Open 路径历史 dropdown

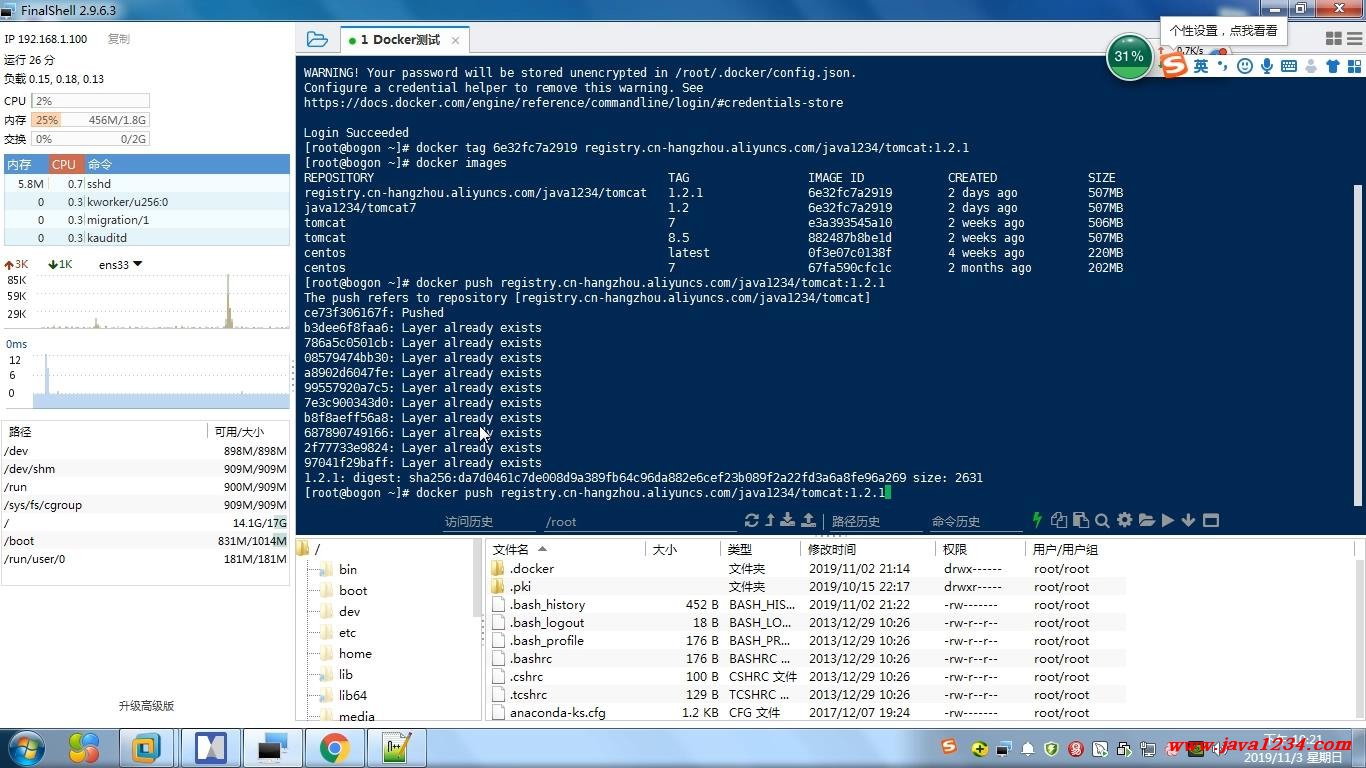[x=875, y=521]
